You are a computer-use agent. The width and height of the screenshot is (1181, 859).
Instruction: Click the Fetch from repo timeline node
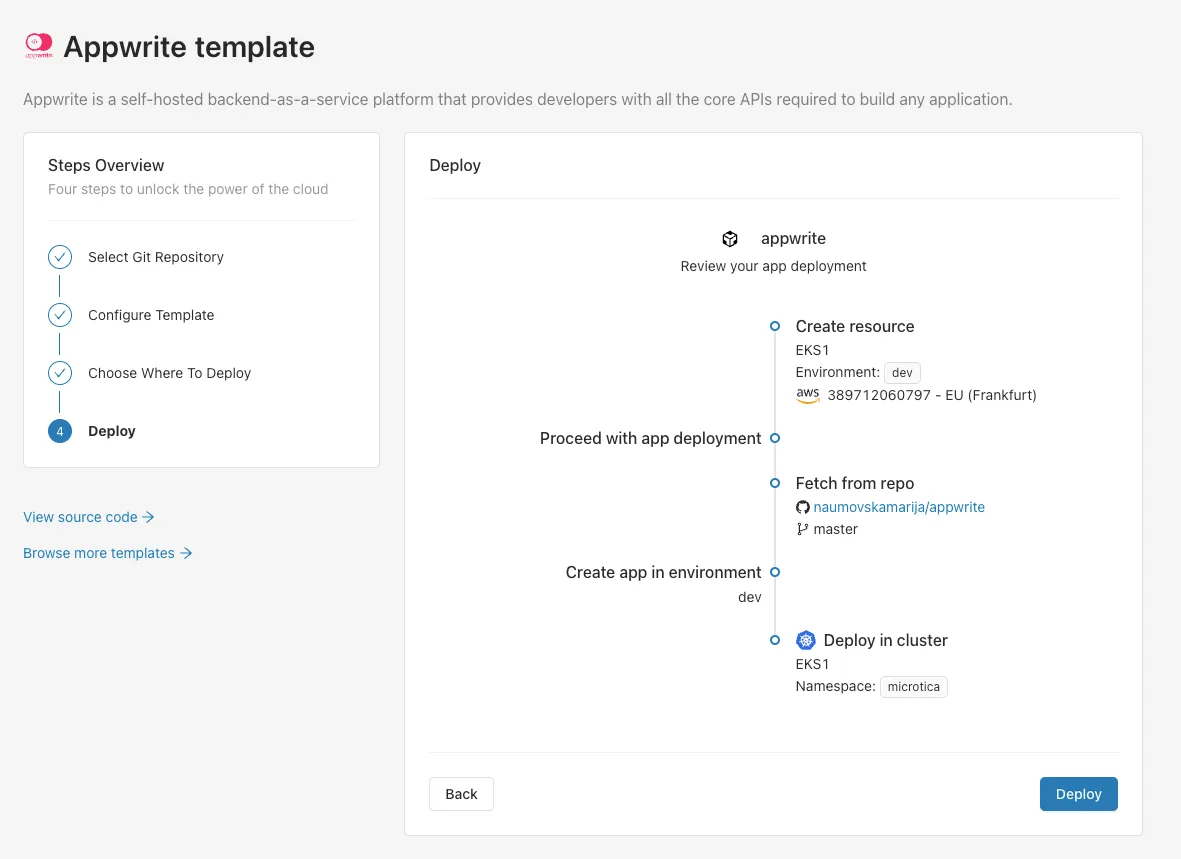pyautogui.click(x=775, y=483)
